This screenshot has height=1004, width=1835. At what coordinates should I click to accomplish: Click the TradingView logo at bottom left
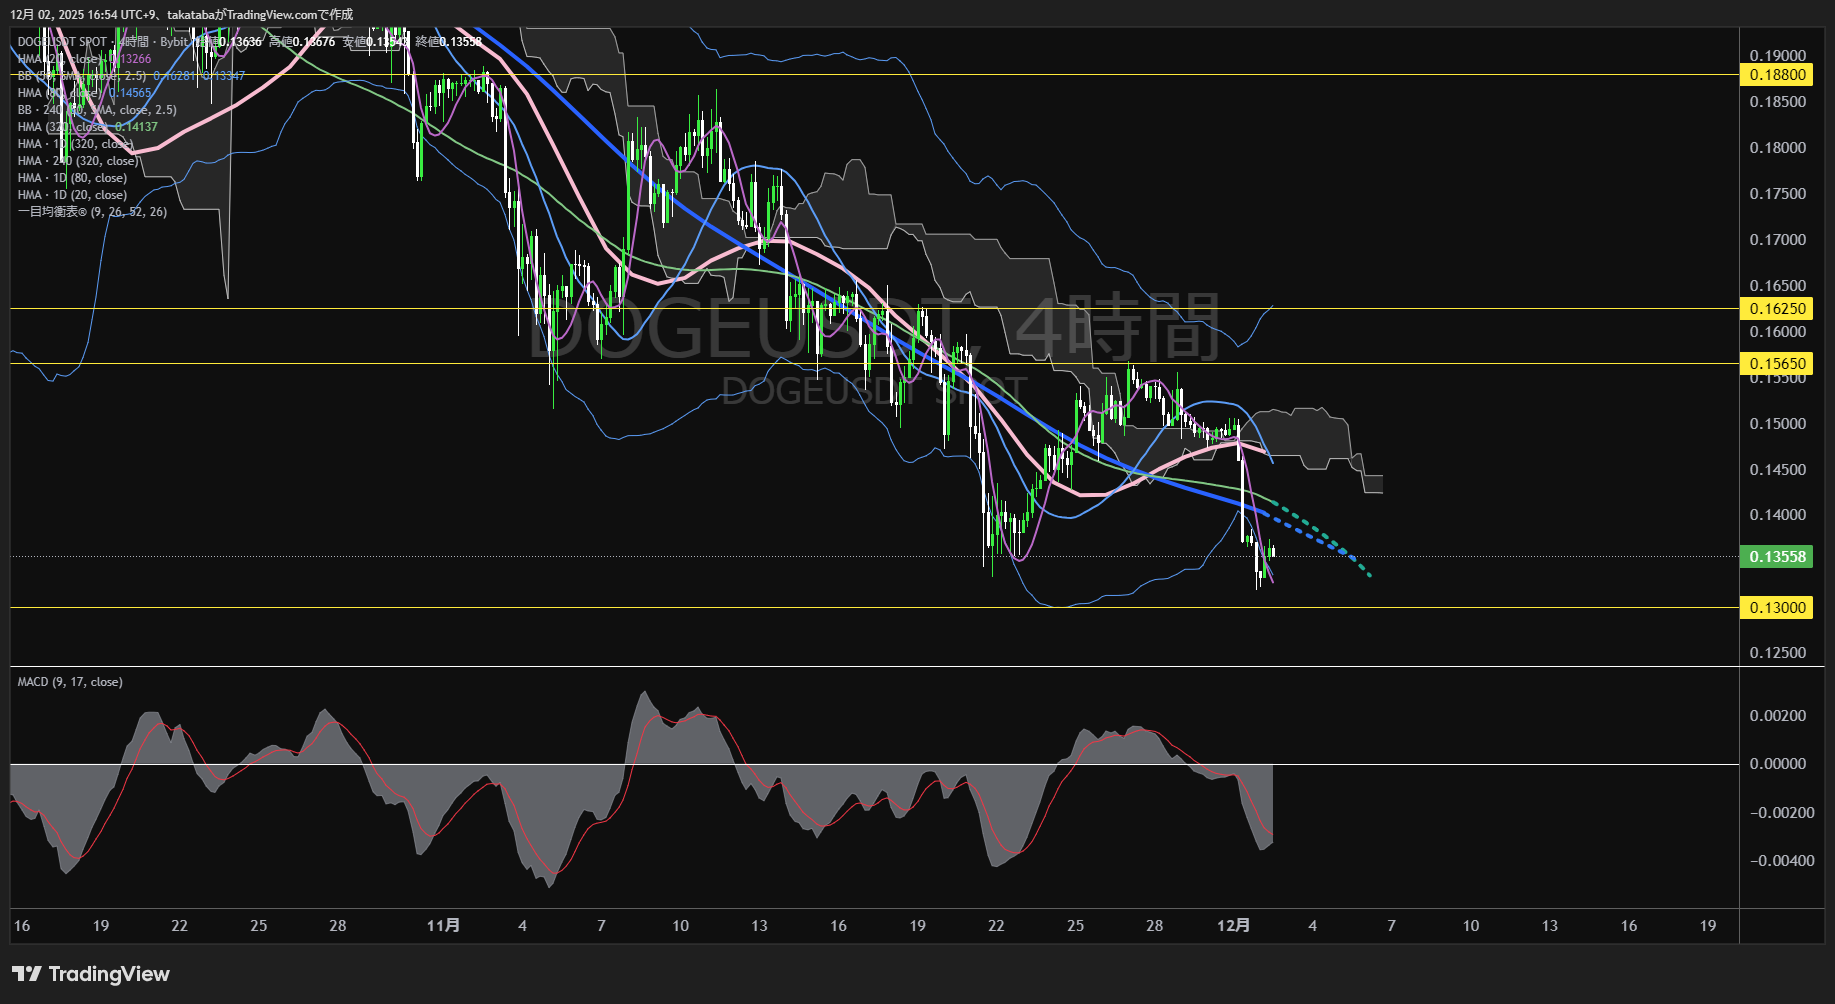coord(91,974)
